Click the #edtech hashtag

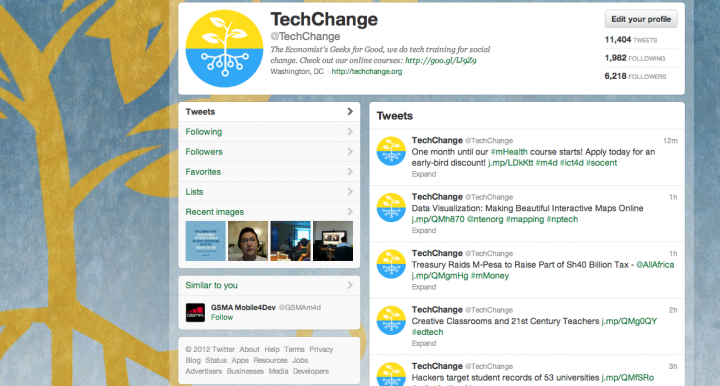[428, 332]
